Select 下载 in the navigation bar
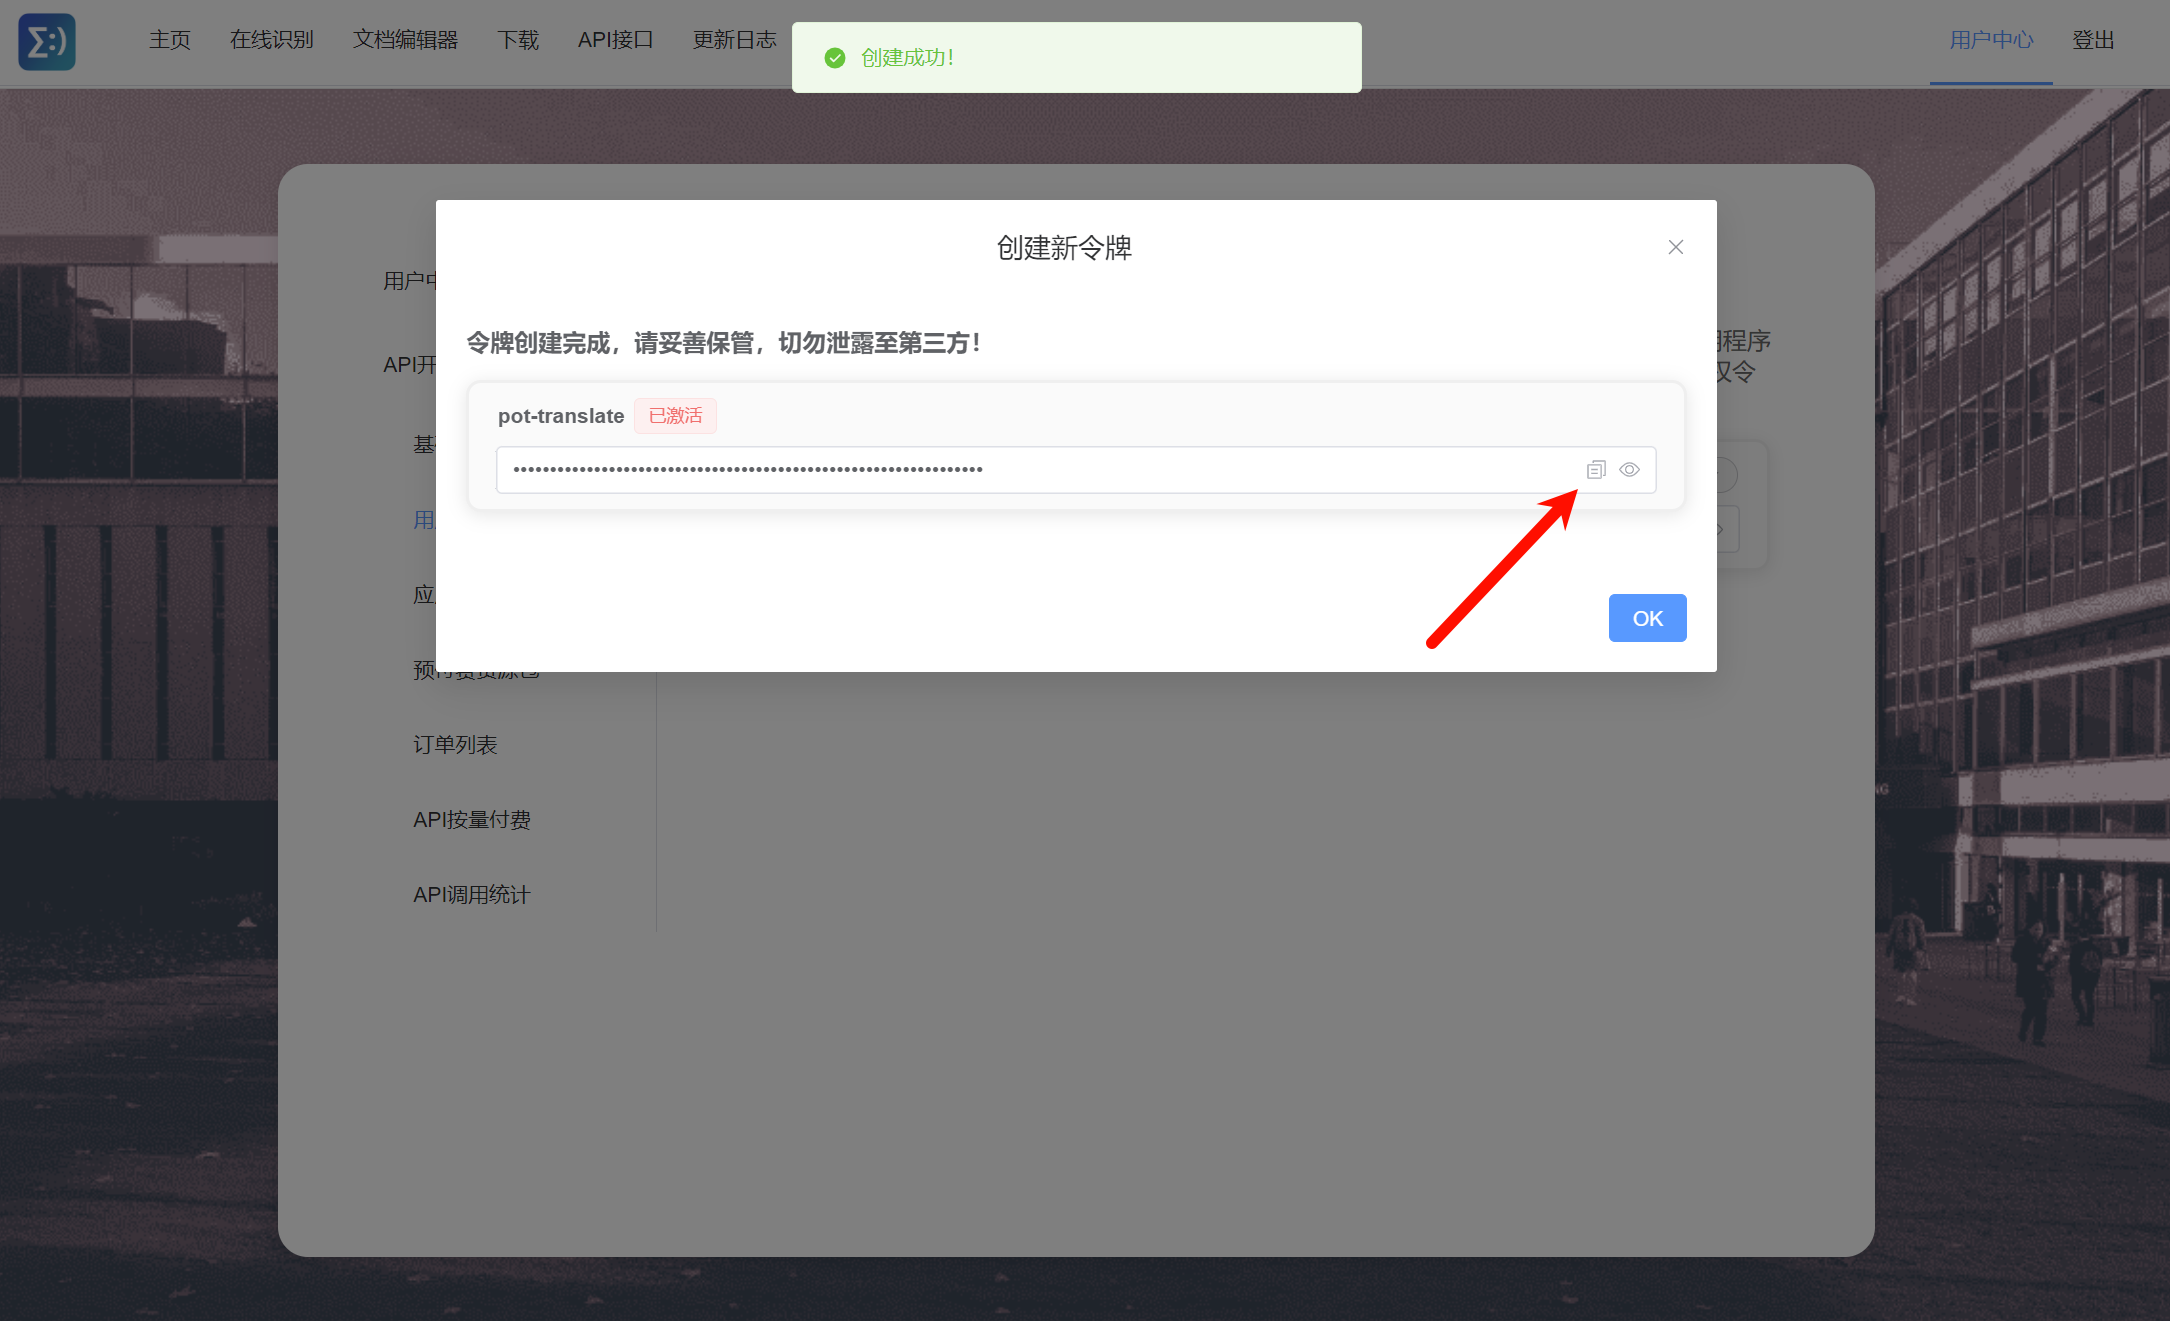Image resolution: width=2170 pixels, height=1321 pixels. [518, 40]
